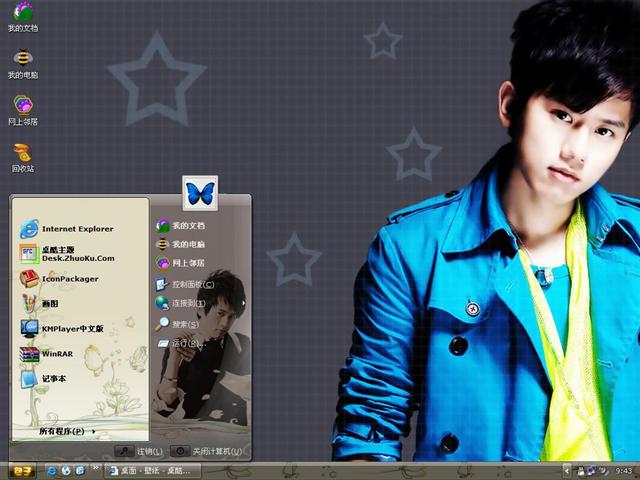Launch IconPackager from the Start menu

click(x=60, y=279)
